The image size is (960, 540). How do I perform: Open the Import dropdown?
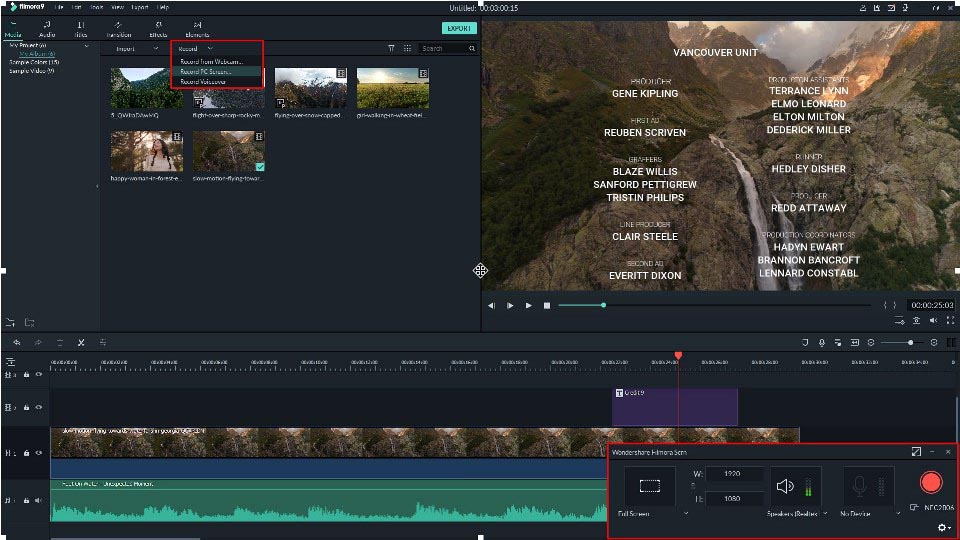click(137, 48)
